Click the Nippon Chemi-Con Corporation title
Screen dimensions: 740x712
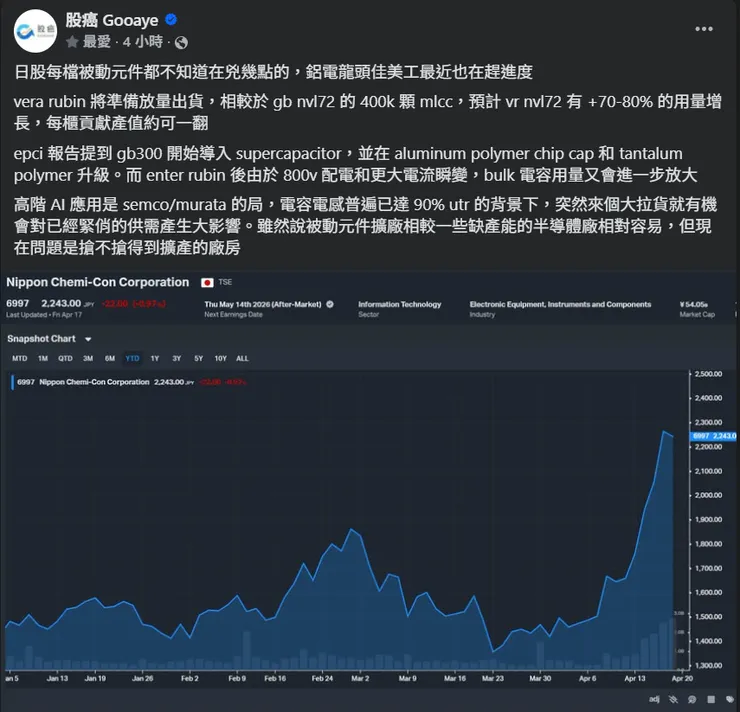[98, 282]
